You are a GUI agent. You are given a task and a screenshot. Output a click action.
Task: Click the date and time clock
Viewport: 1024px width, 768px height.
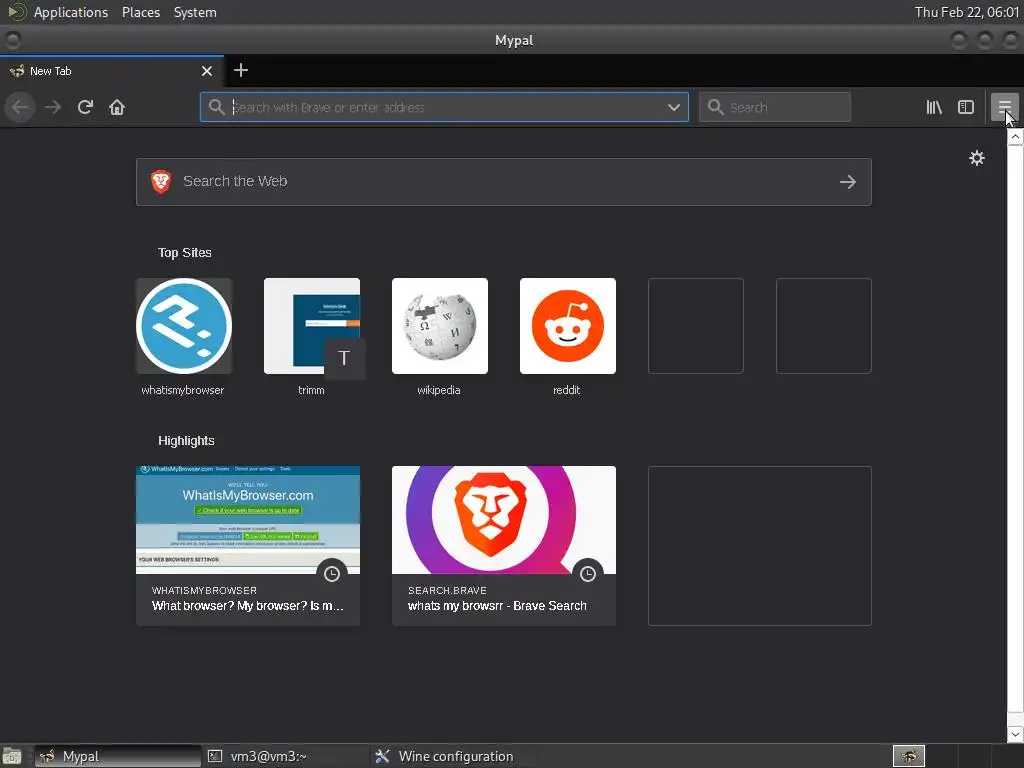(x=967, y=12)
